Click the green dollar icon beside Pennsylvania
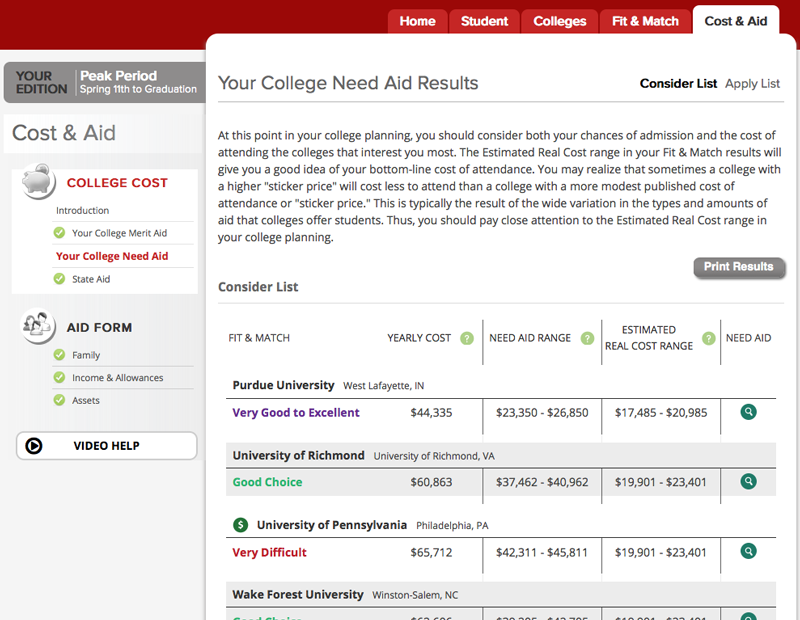Image resolution: width=800 pixels, height=620 pixels. [x=240, y=525]
